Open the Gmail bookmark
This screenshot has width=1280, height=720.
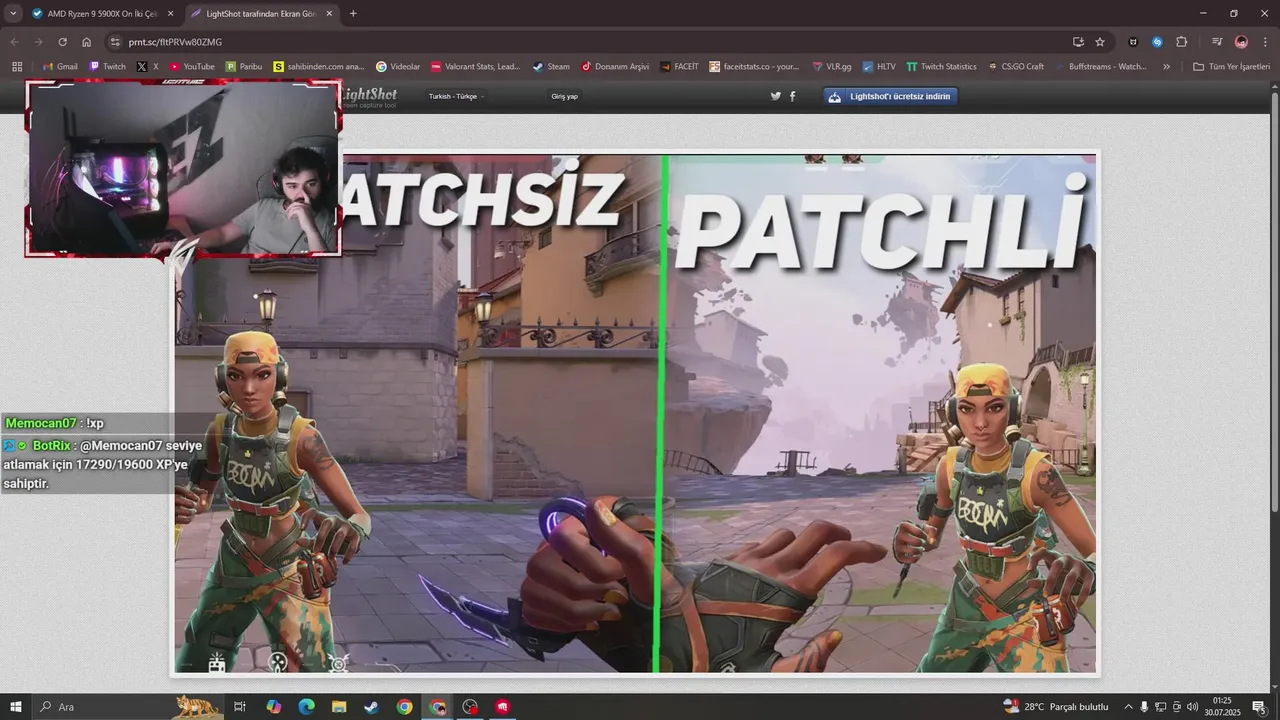click(60, 66)
